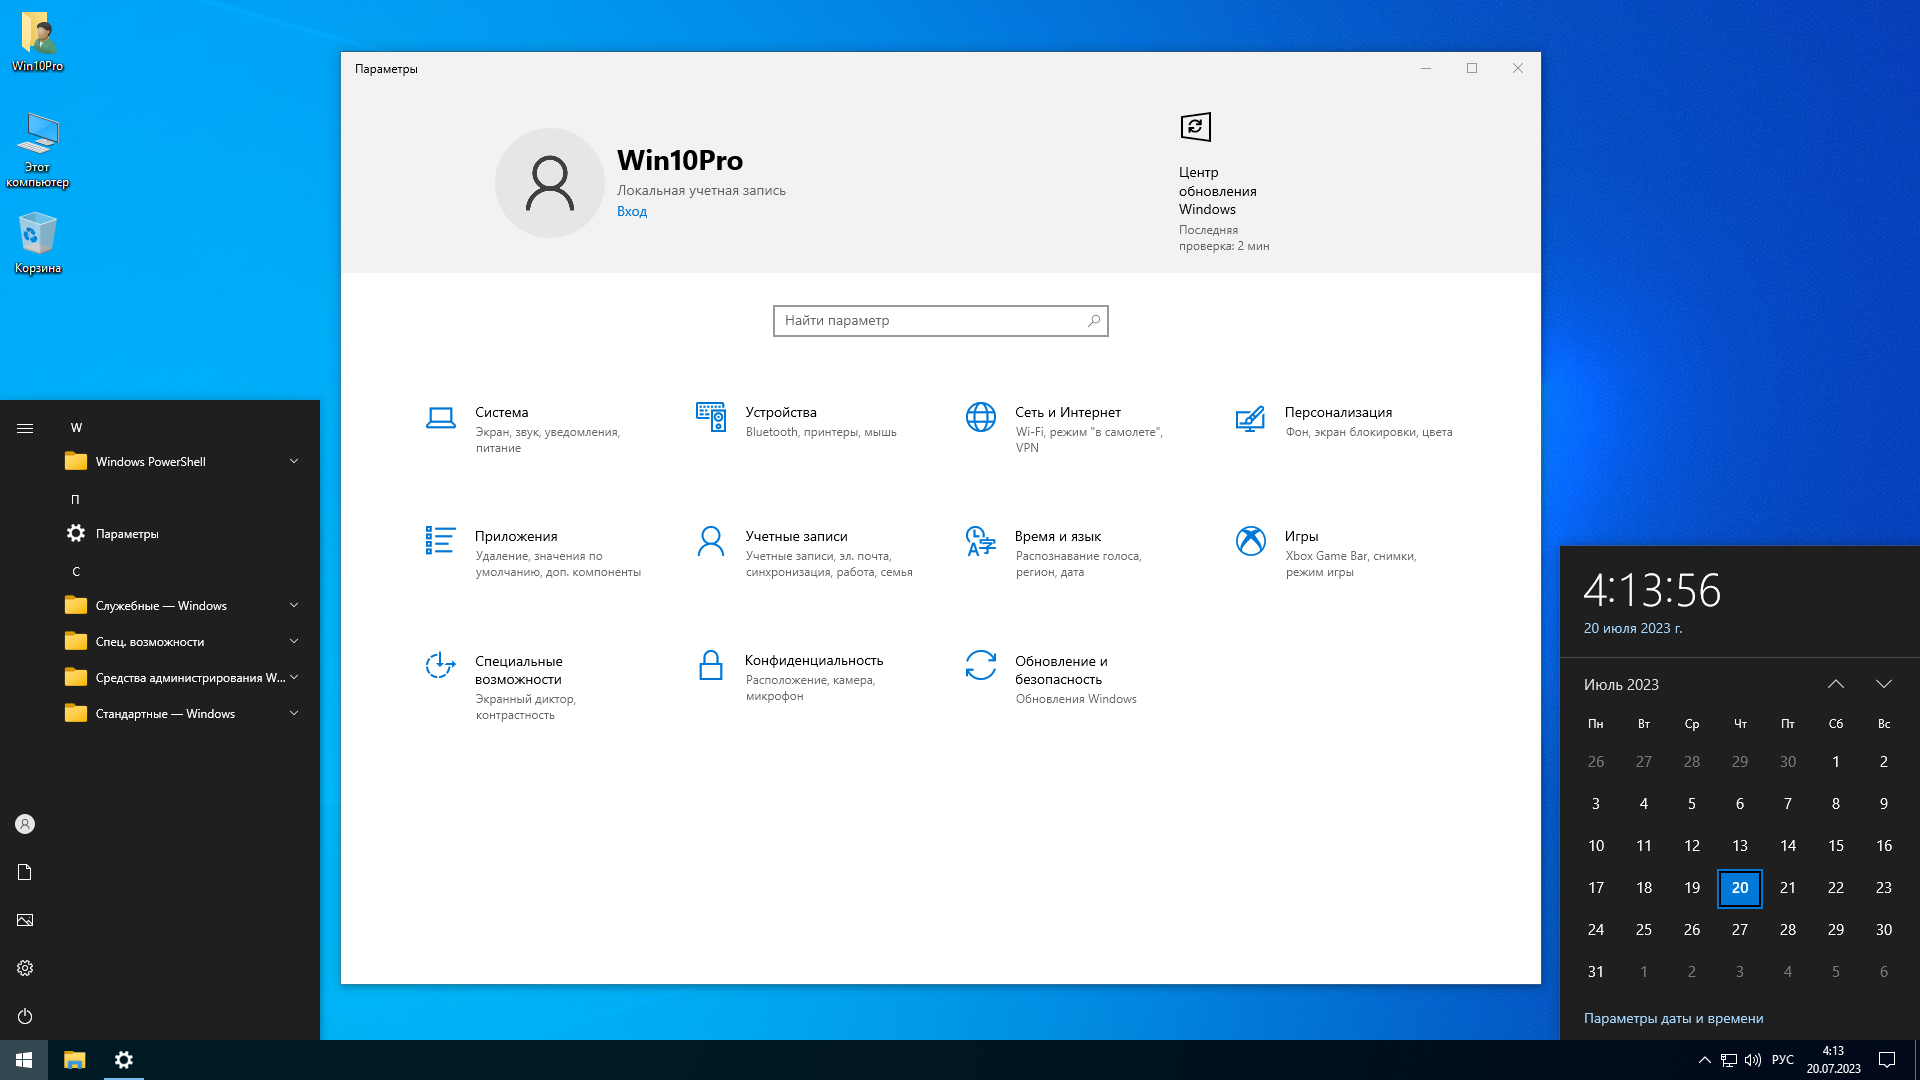The width and height of the screenshot is (1920, 1080).
Task: Open Settings gear in Start menu sidebar
Action: point(25,968)
